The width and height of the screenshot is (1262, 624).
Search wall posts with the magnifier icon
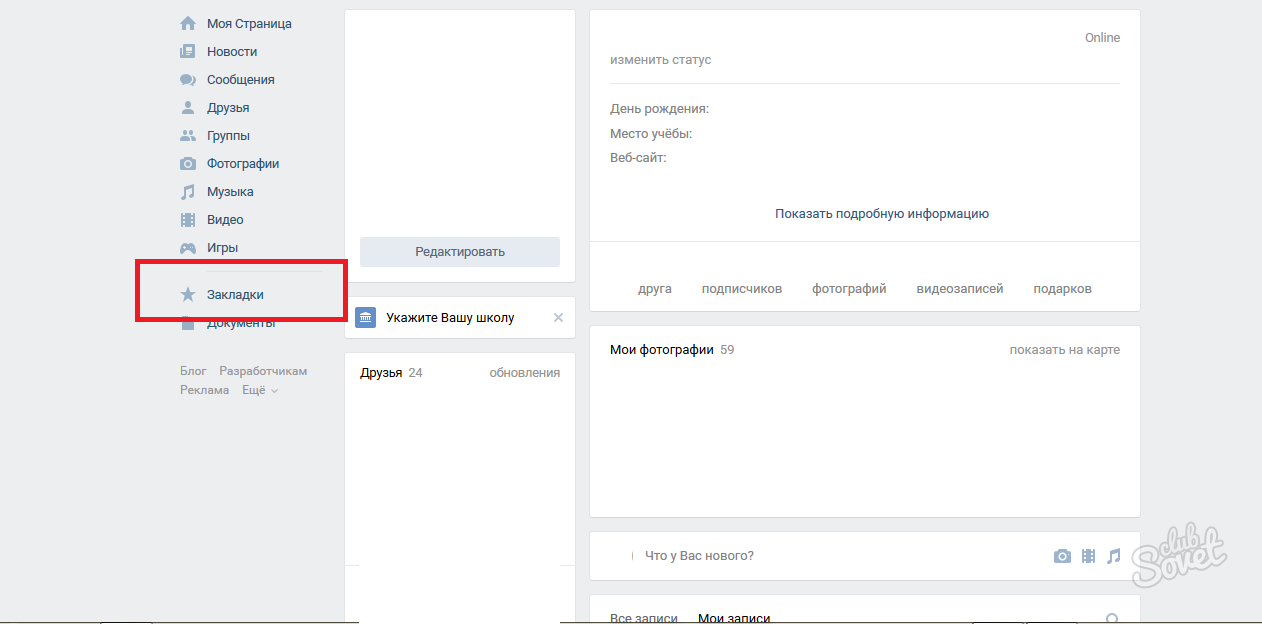coord(1111,619)
